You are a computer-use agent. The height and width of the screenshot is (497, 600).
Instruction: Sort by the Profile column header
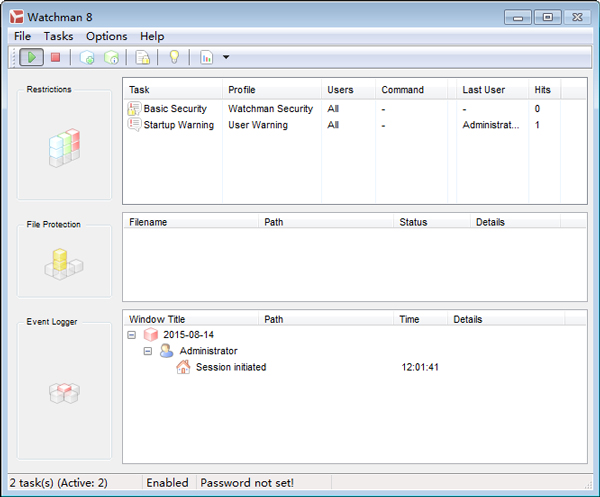click(x=272, y=90)
